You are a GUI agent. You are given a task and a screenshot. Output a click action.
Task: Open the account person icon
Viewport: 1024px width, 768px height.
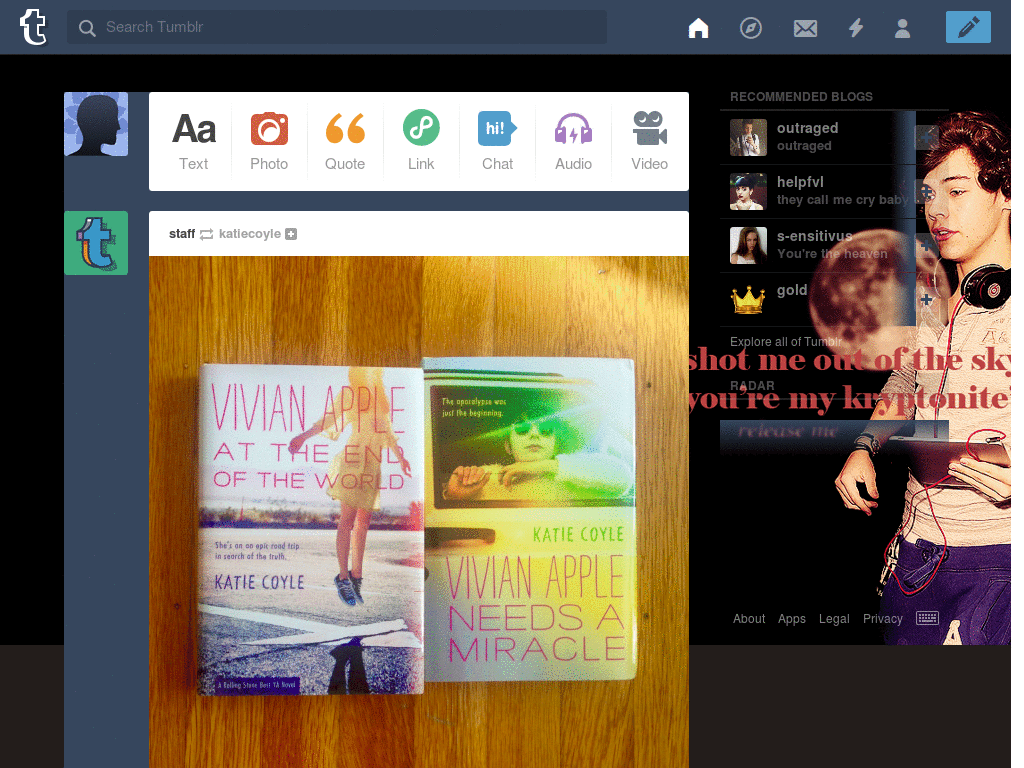pyautogui.click(x=902, y=28)
